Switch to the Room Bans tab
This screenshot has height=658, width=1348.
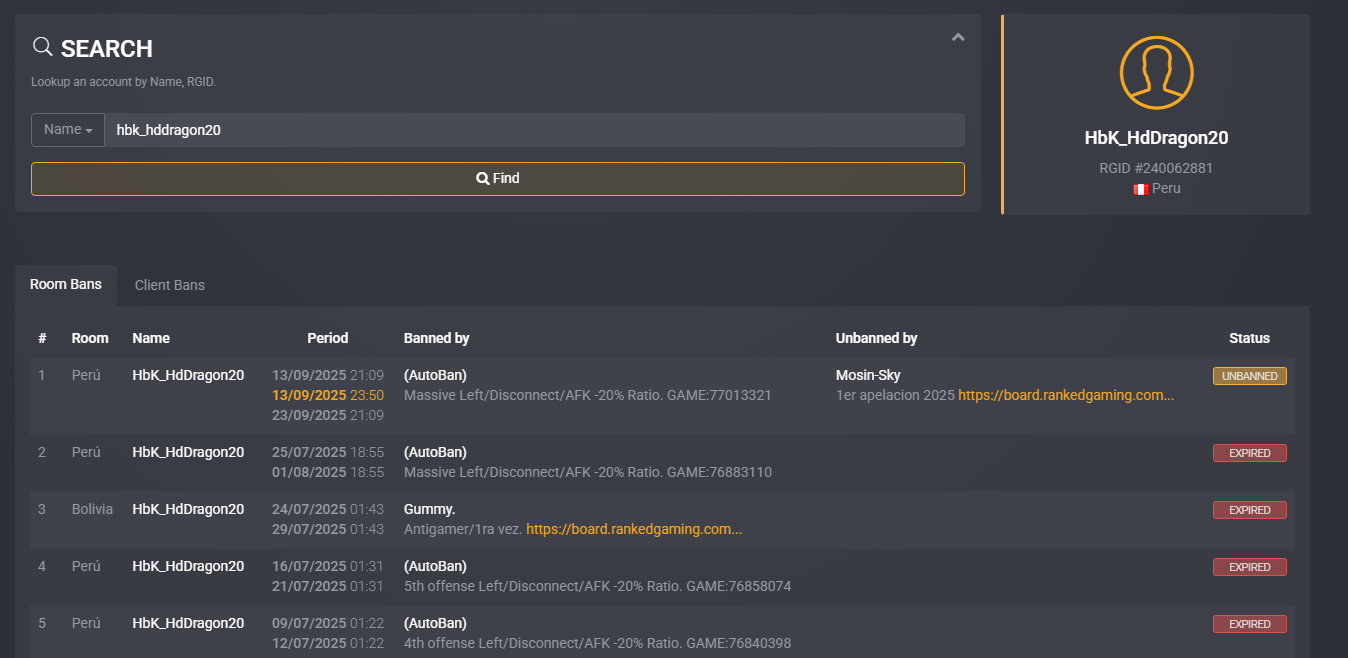click(66, 285)
